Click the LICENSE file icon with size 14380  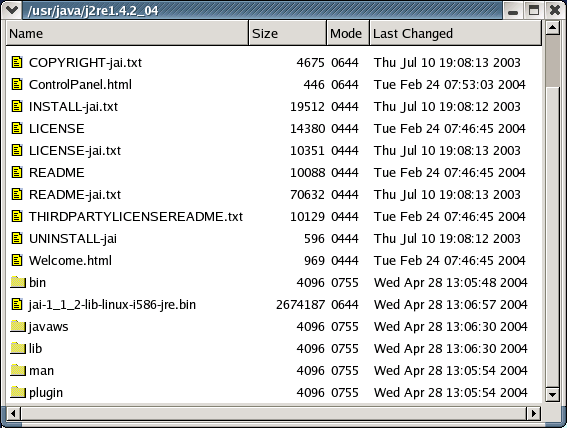coord(17,128)
